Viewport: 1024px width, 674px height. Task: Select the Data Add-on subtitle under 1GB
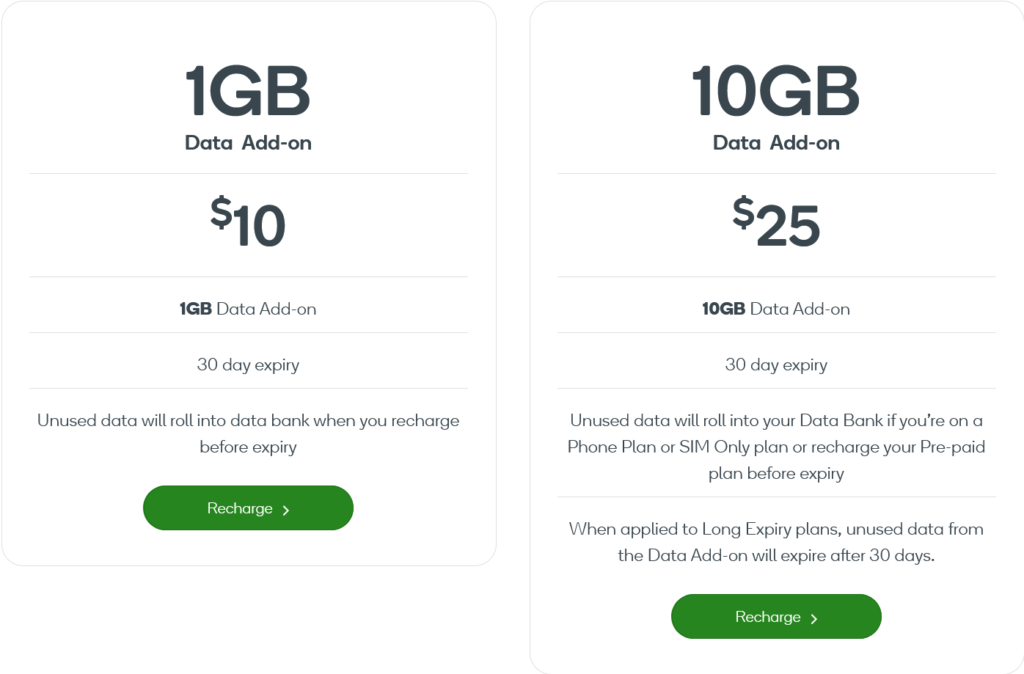[x=248, y=142]
